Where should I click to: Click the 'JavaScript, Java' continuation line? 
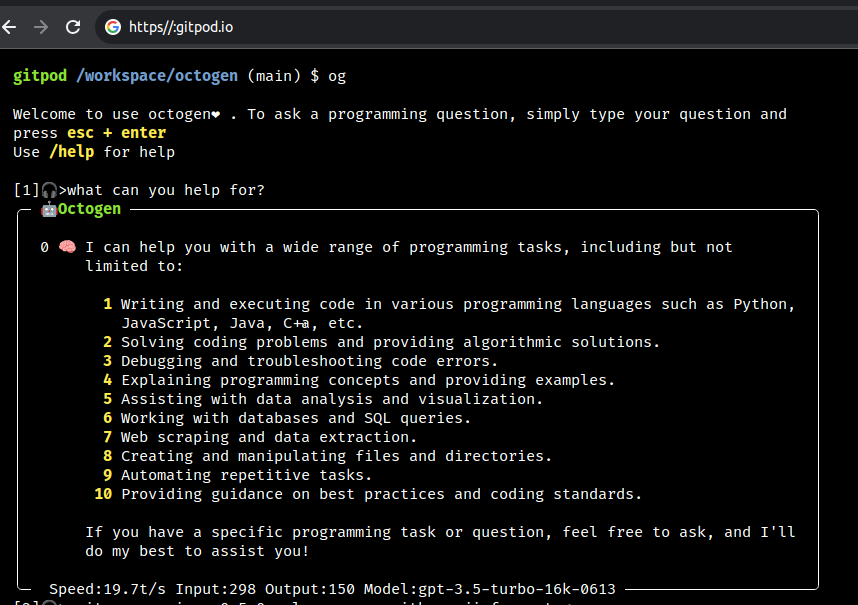tap(242, 323)
